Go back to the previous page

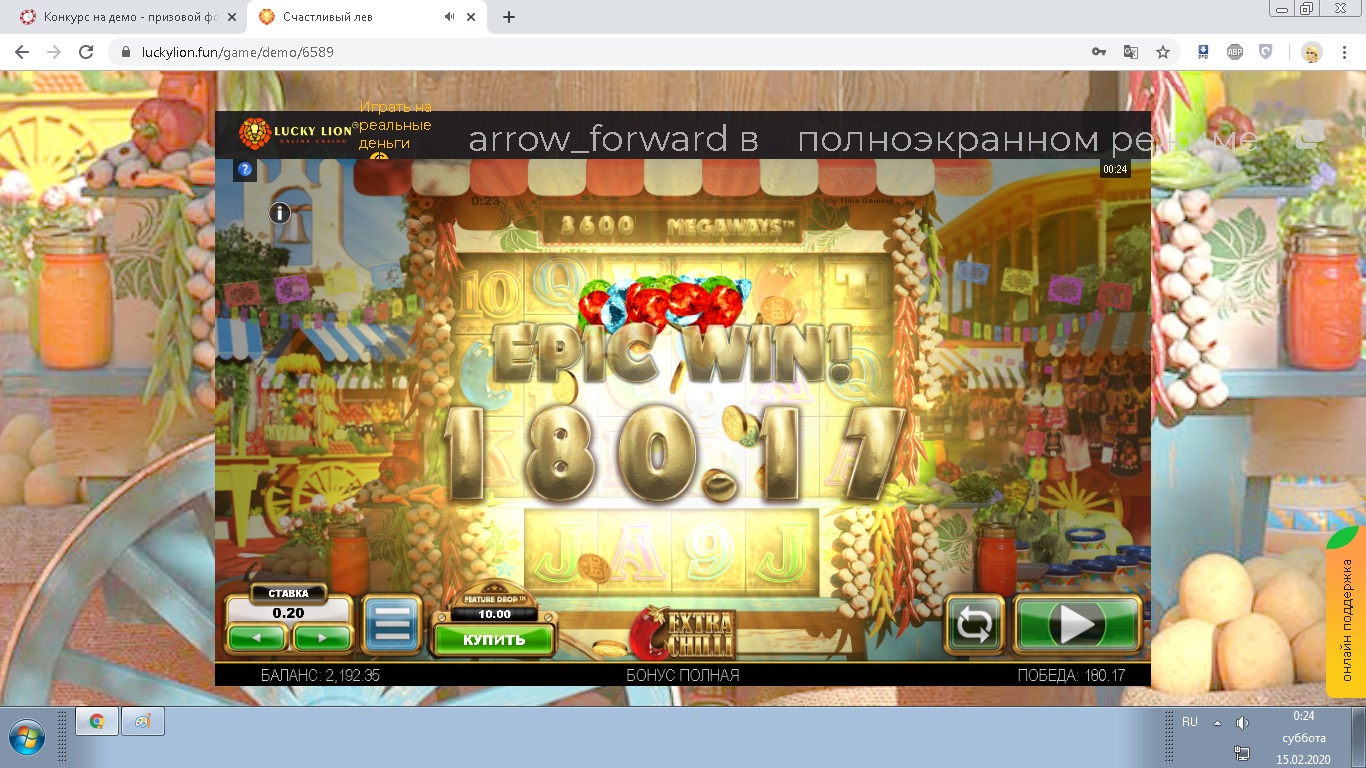22,52
